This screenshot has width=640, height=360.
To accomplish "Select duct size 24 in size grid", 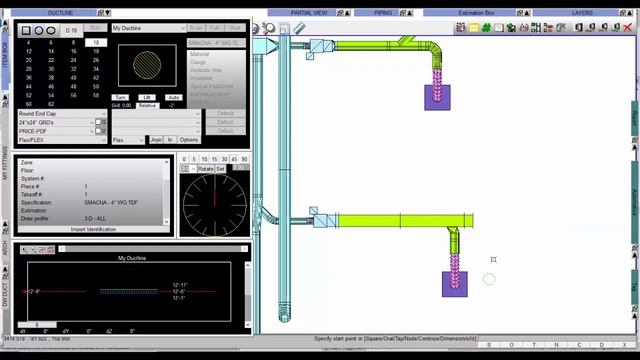I will (73, 60).
